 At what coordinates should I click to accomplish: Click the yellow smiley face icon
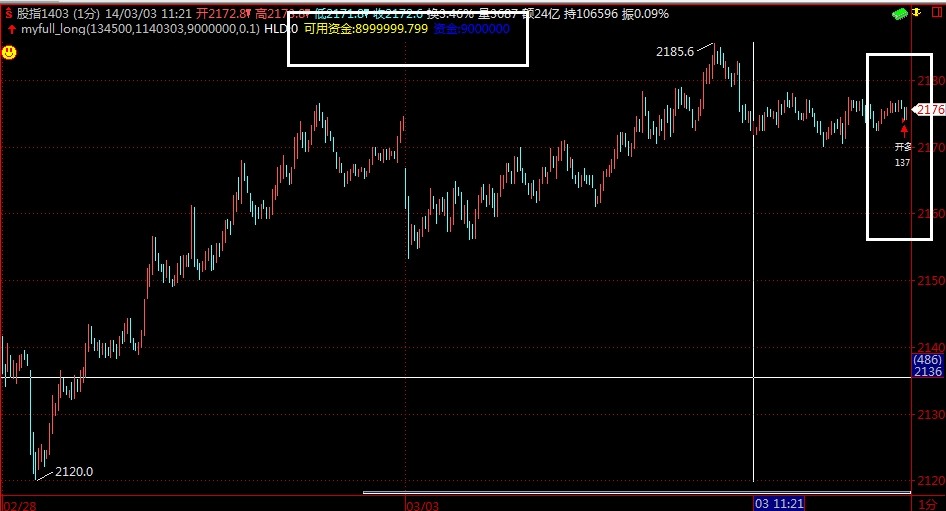pos(9,52)
